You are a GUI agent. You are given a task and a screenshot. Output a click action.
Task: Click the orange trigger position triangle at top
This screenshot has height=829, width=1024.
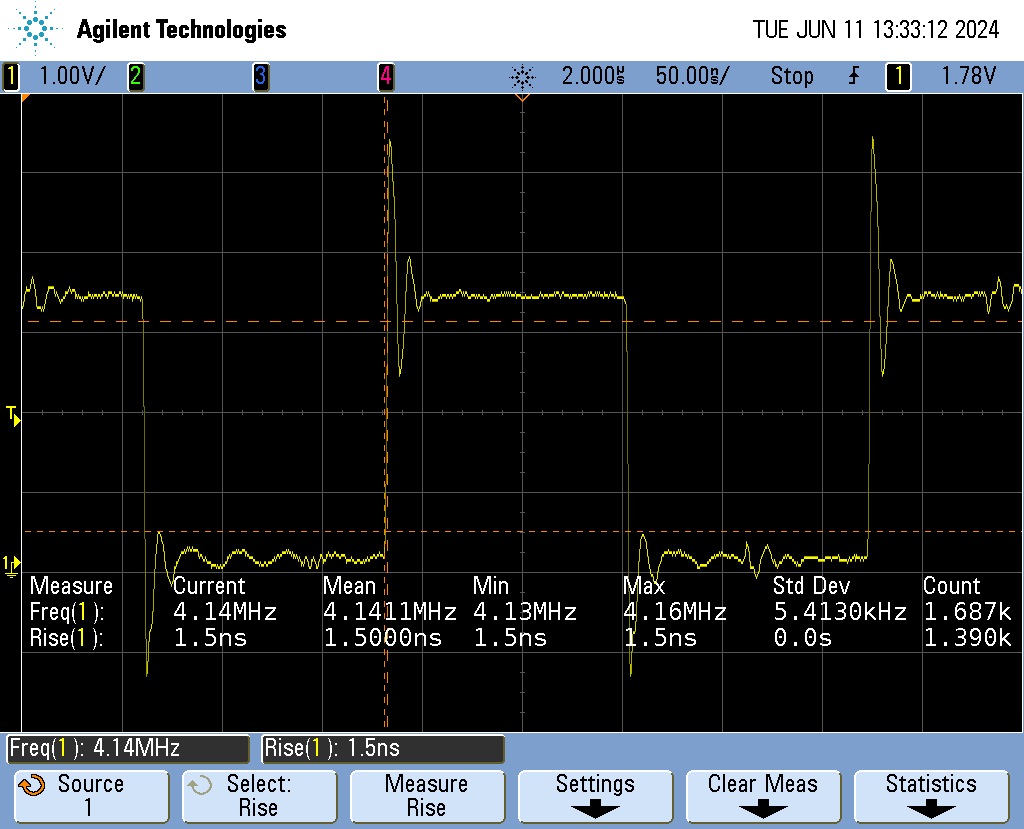tap(521, 98)
